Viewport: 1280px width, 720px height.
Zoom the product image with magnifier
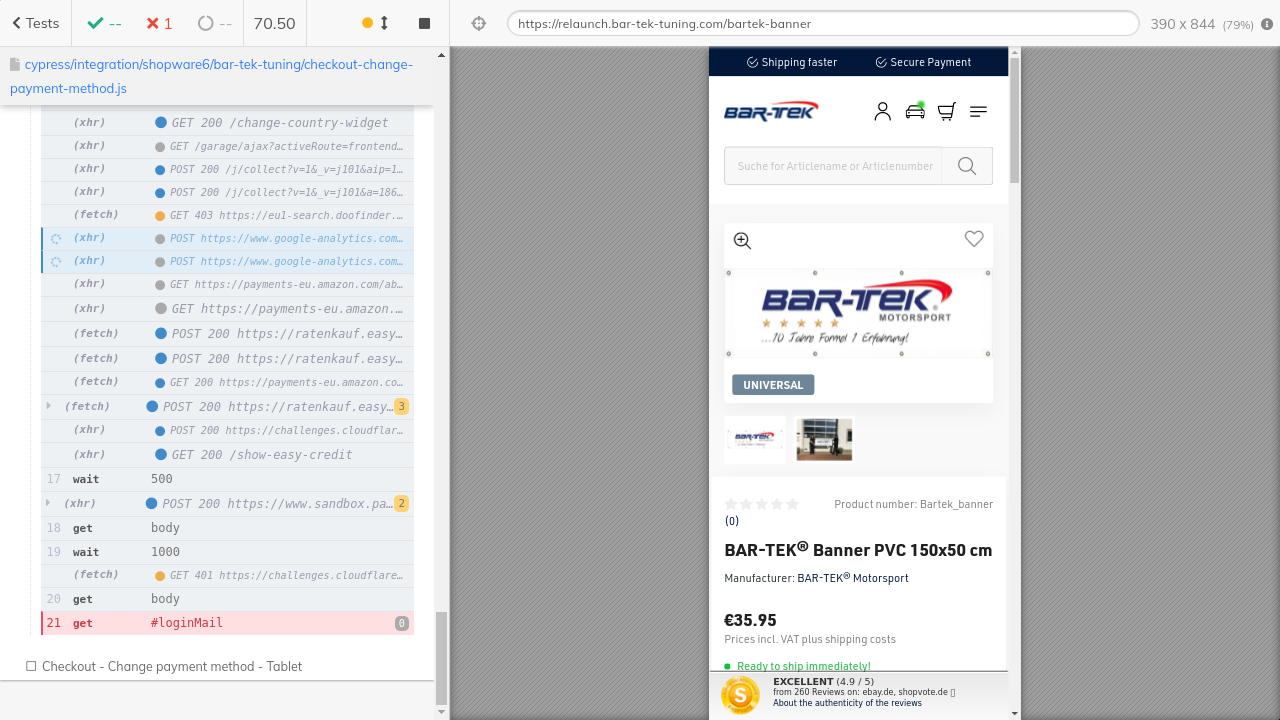click(x=742, y=240)
